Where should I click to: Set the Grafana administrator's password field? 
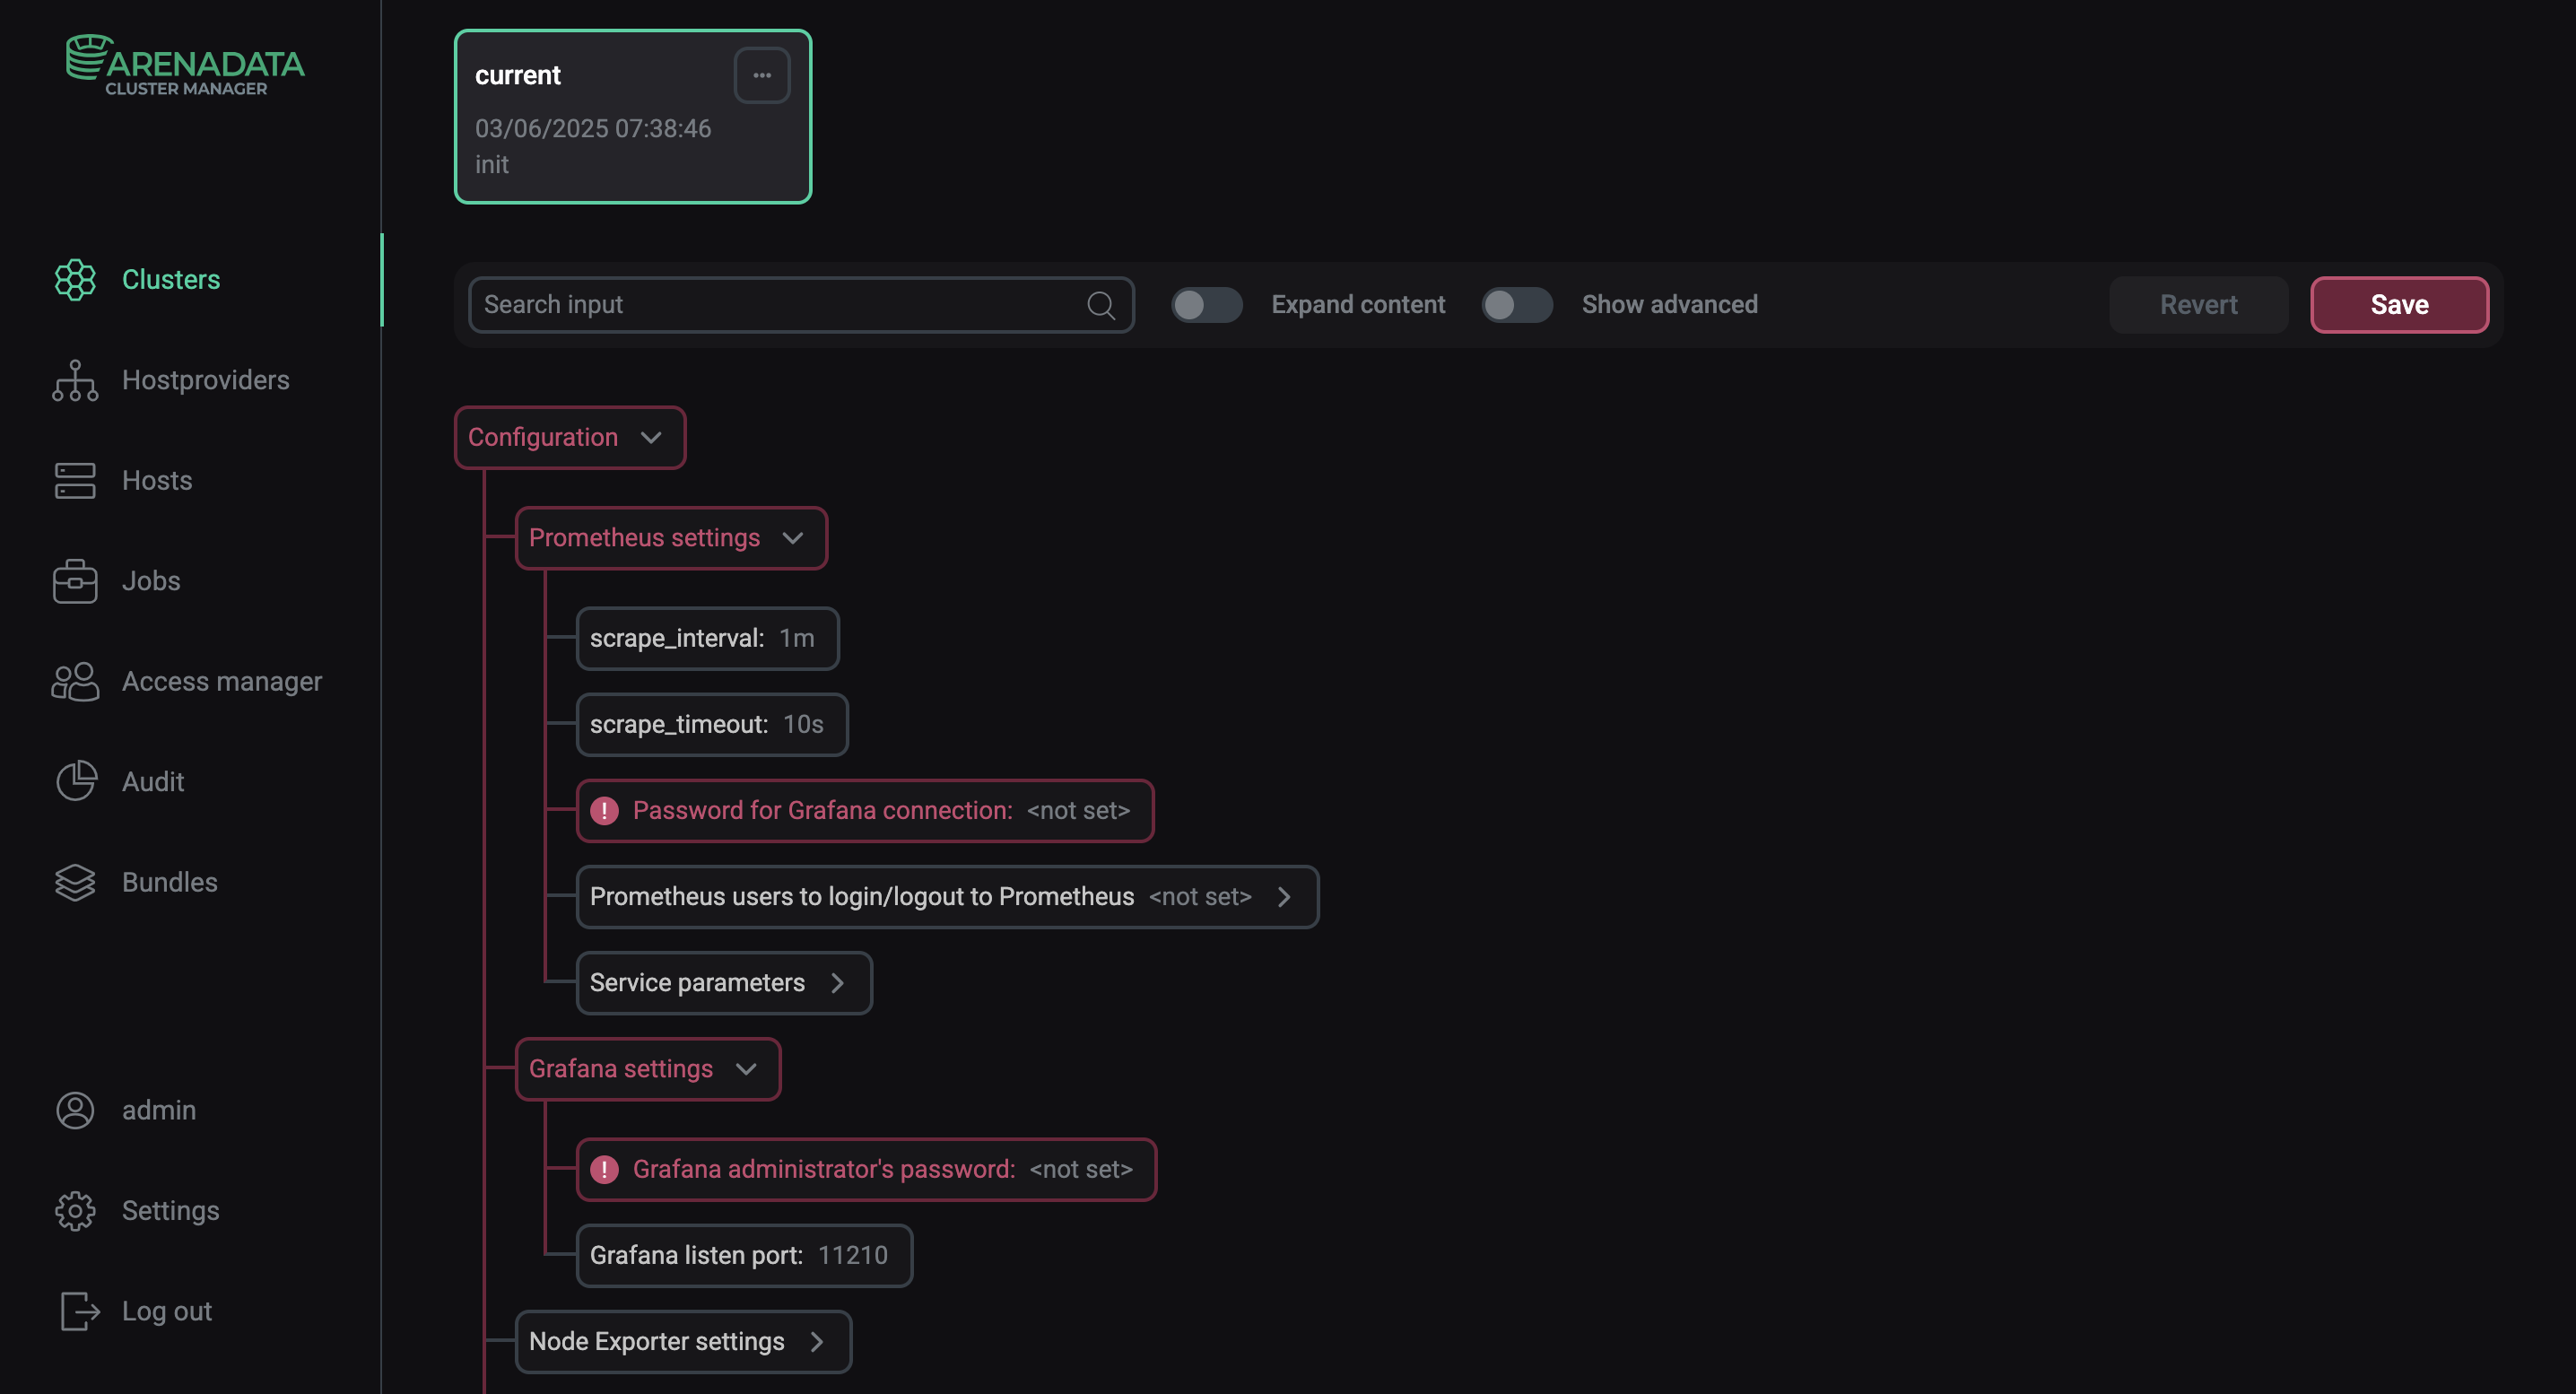(x=866, y=1170)
